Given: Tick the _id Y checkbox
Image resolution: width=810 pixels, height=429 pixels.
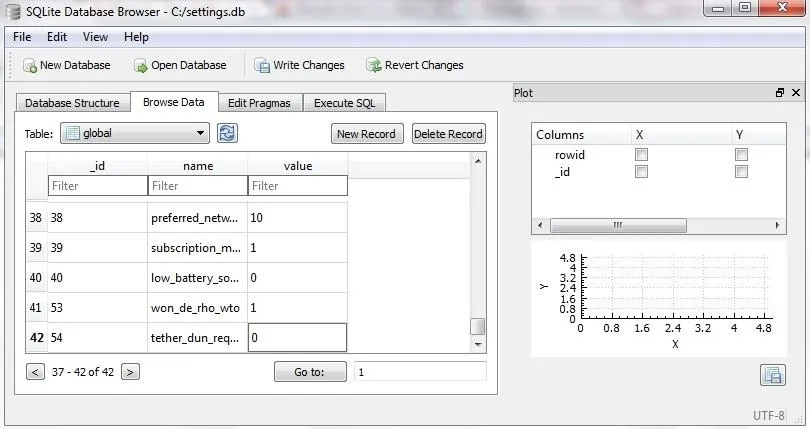Looking at the screenshot, I should click(x=741, y=172).
